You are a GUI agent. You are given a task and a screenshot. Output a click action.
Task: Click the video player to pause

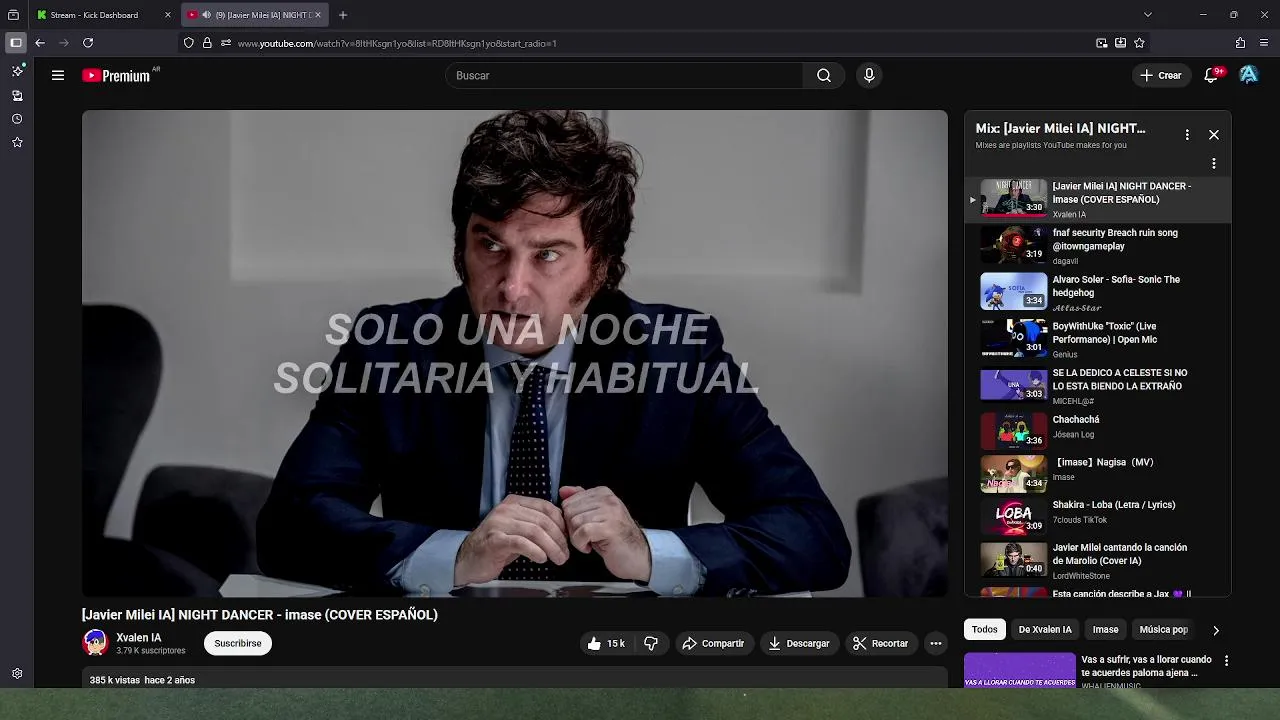click(515, 353)
